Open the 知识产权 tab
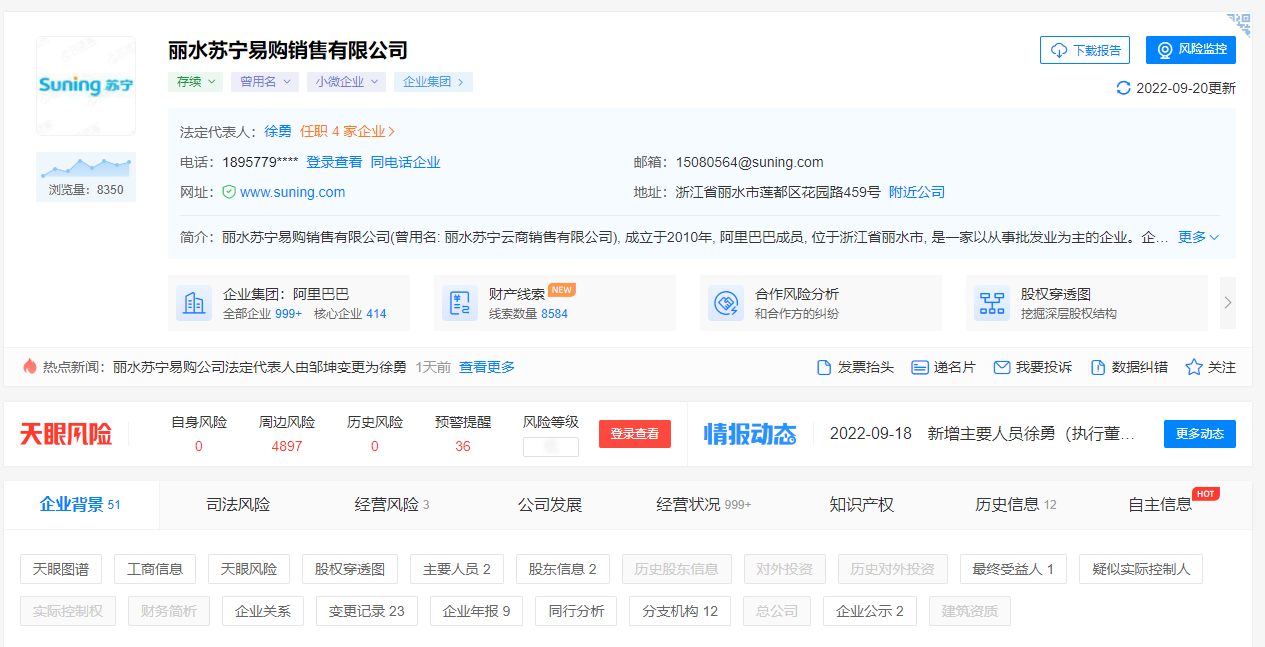1265x647 pixels. click(x=861, y=504)
